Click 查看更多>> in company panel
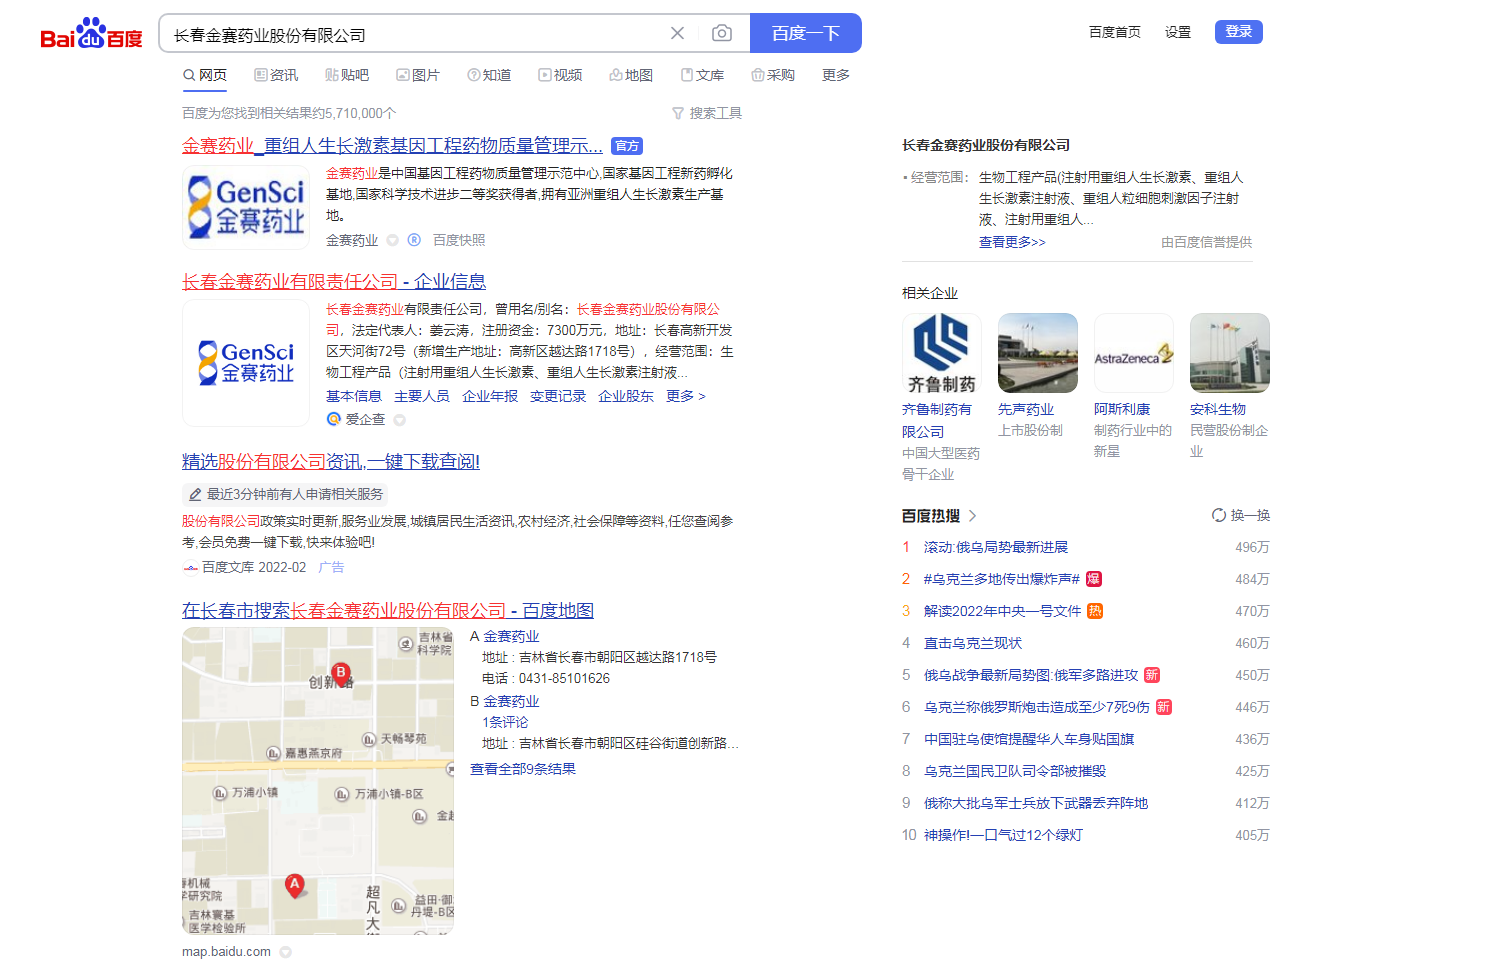 [x=1012, y=242]
